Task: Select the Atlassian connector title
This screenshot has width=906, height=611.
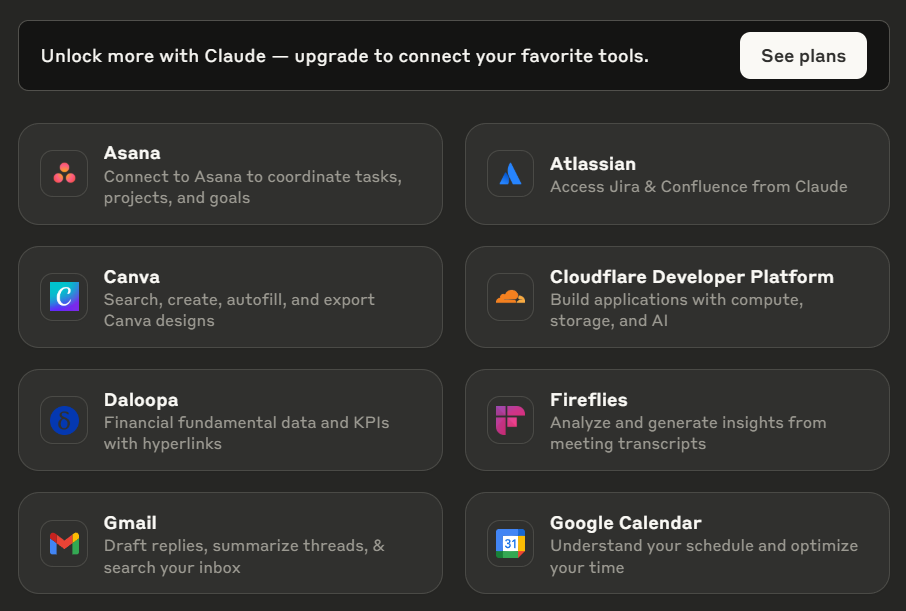Action: (x=593, y=164)
